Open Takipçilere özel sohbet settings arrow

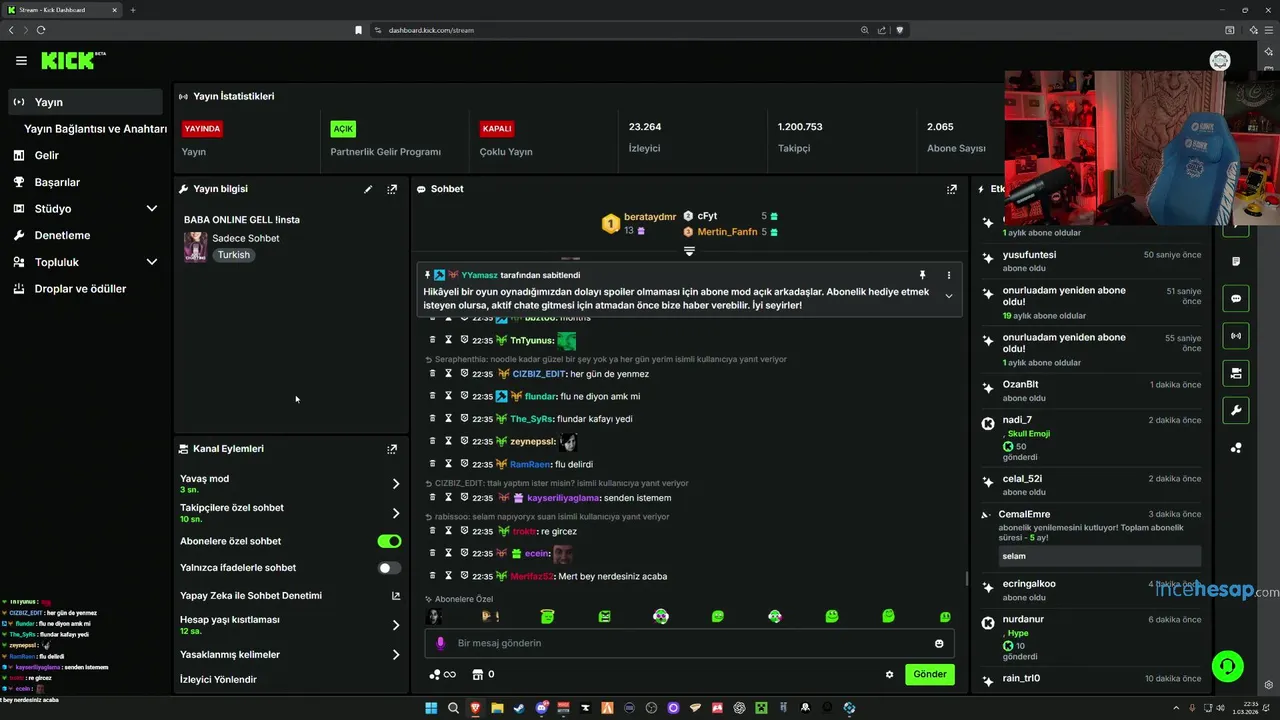point(396,513)
